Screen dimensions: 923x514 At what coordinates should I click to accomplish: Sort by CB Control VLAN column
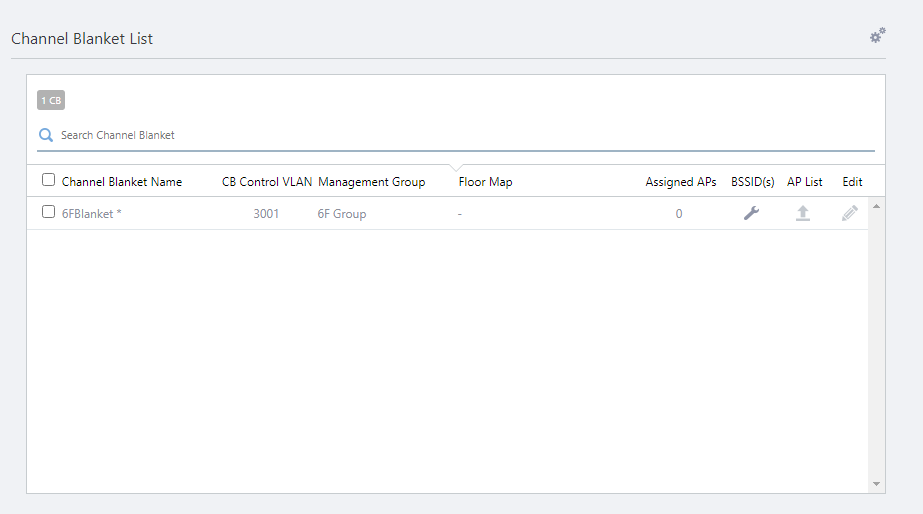point(267,182)
